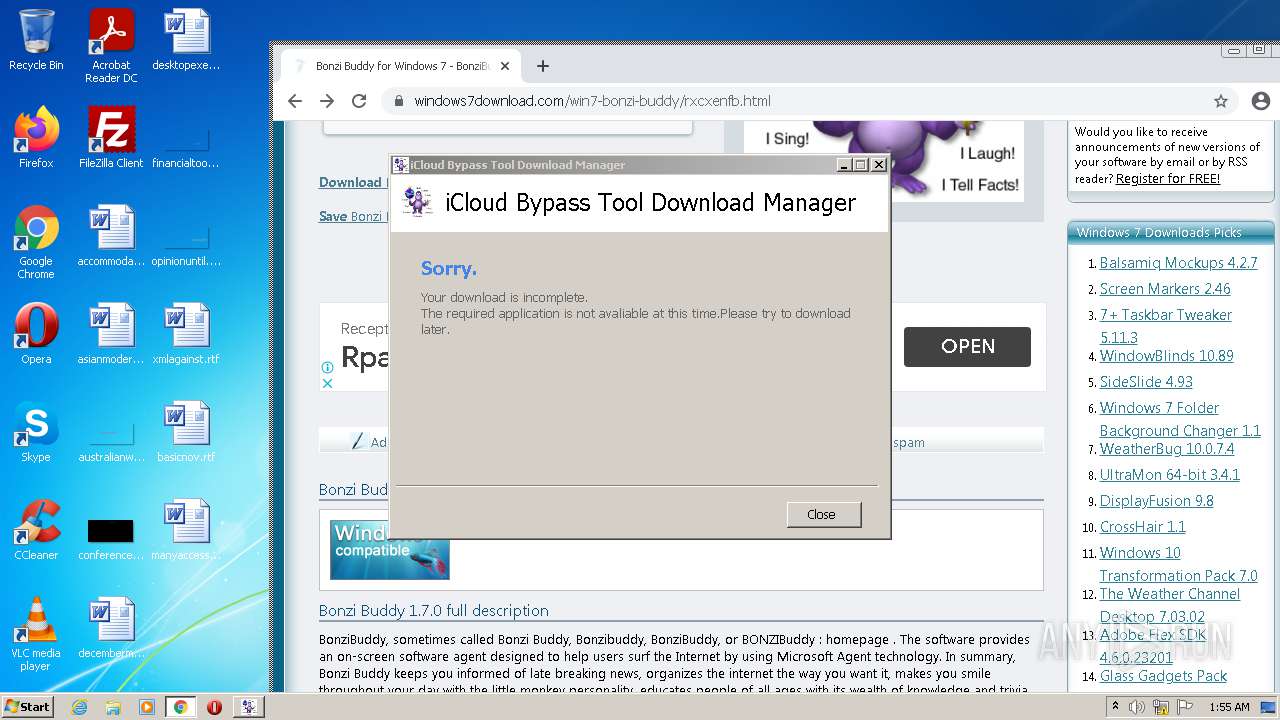Screen dimensions: 1280x720
Task: Click Chrome's forward navigation arrow
Action: point(327,101)
